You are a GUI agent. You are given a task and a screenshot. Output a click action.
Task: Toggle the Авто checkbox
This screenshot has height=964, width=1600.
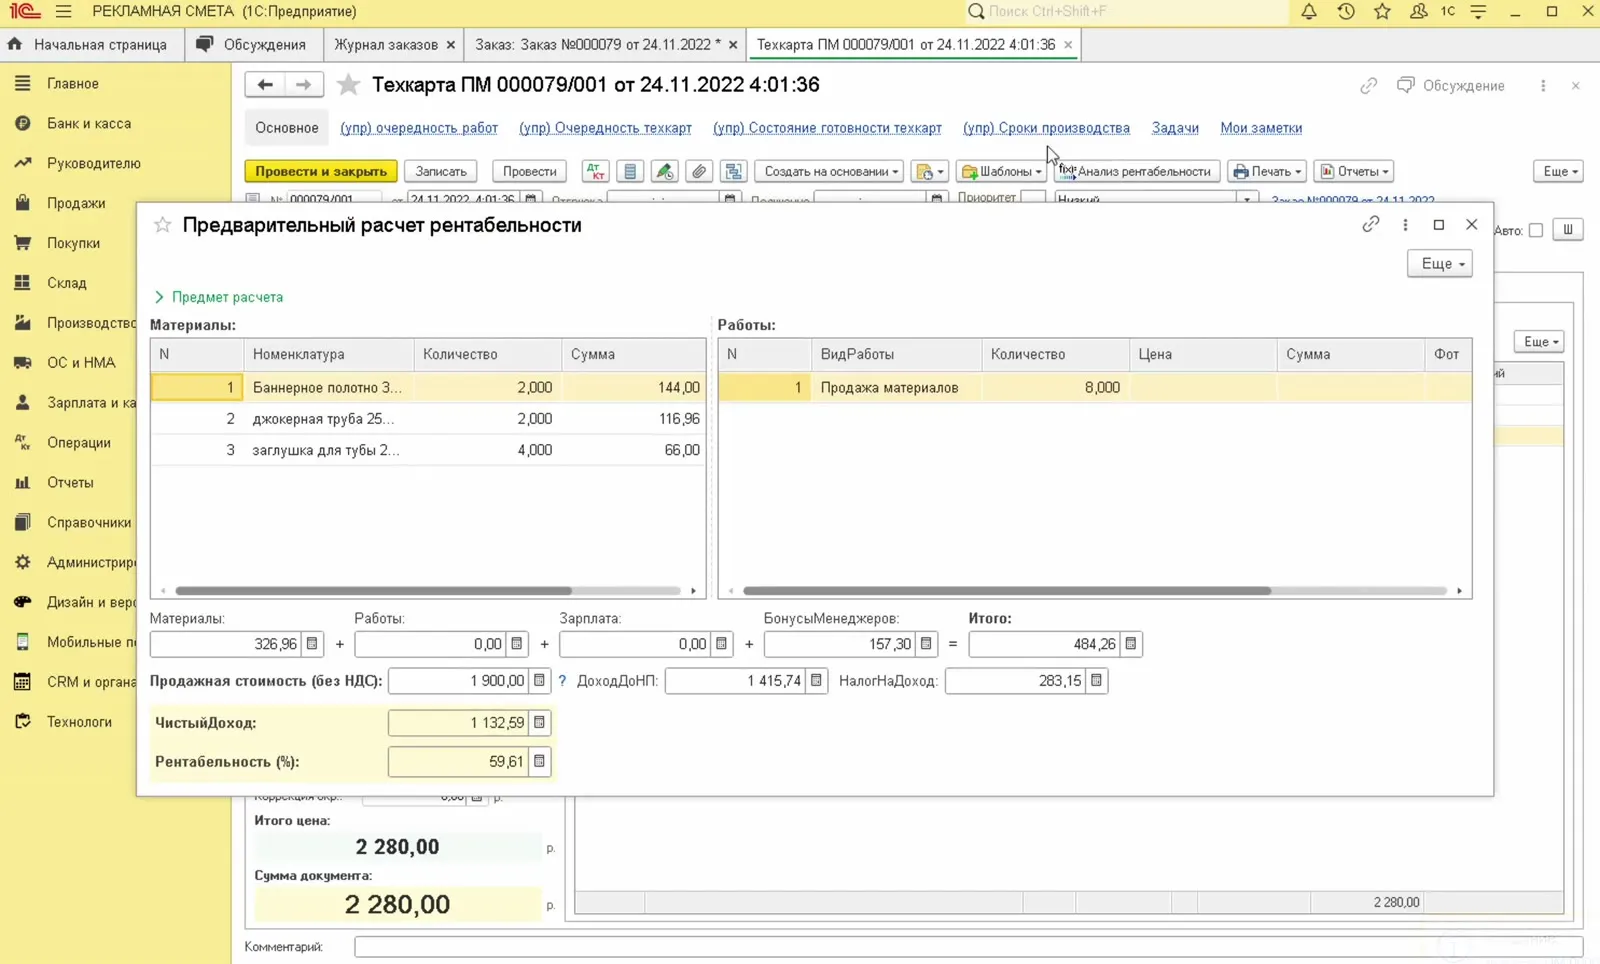1536,230
